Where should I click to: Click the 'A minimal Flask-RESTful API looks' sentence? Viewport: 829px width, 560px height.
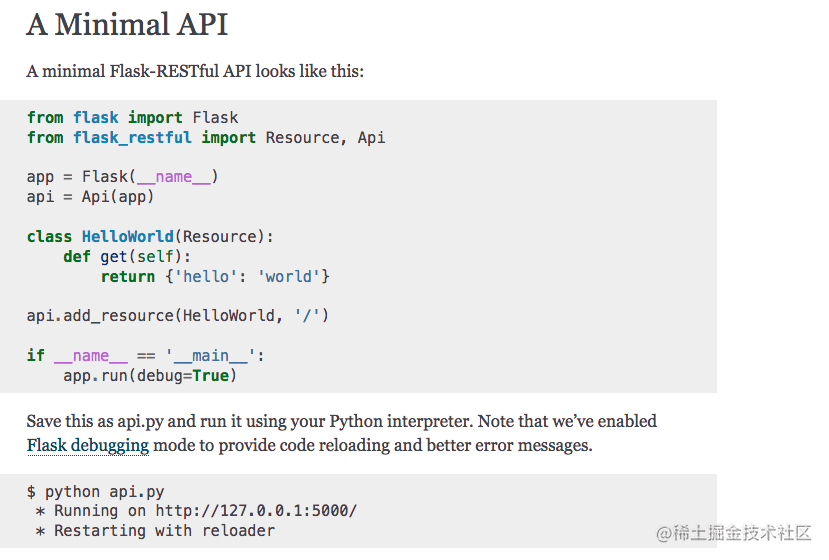click(195, 71)
